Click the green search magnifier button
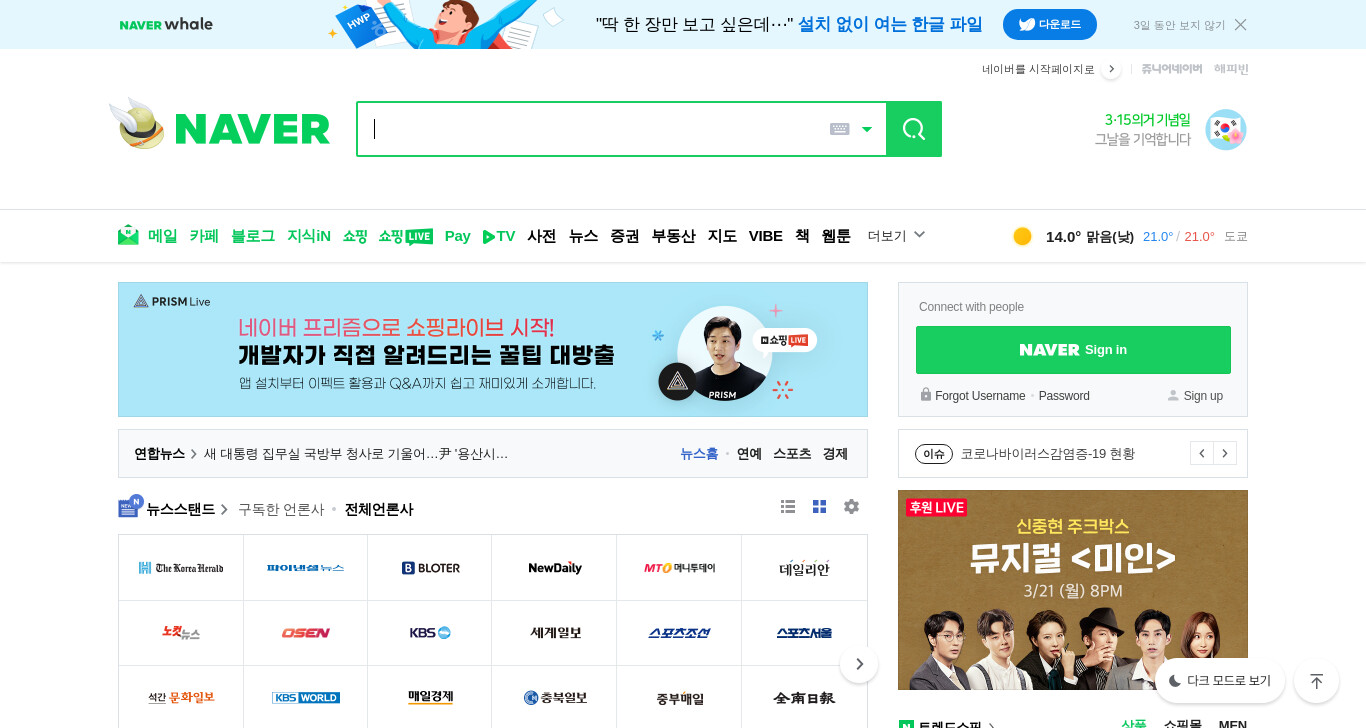1366x728 pixels. tap(914, 129)
